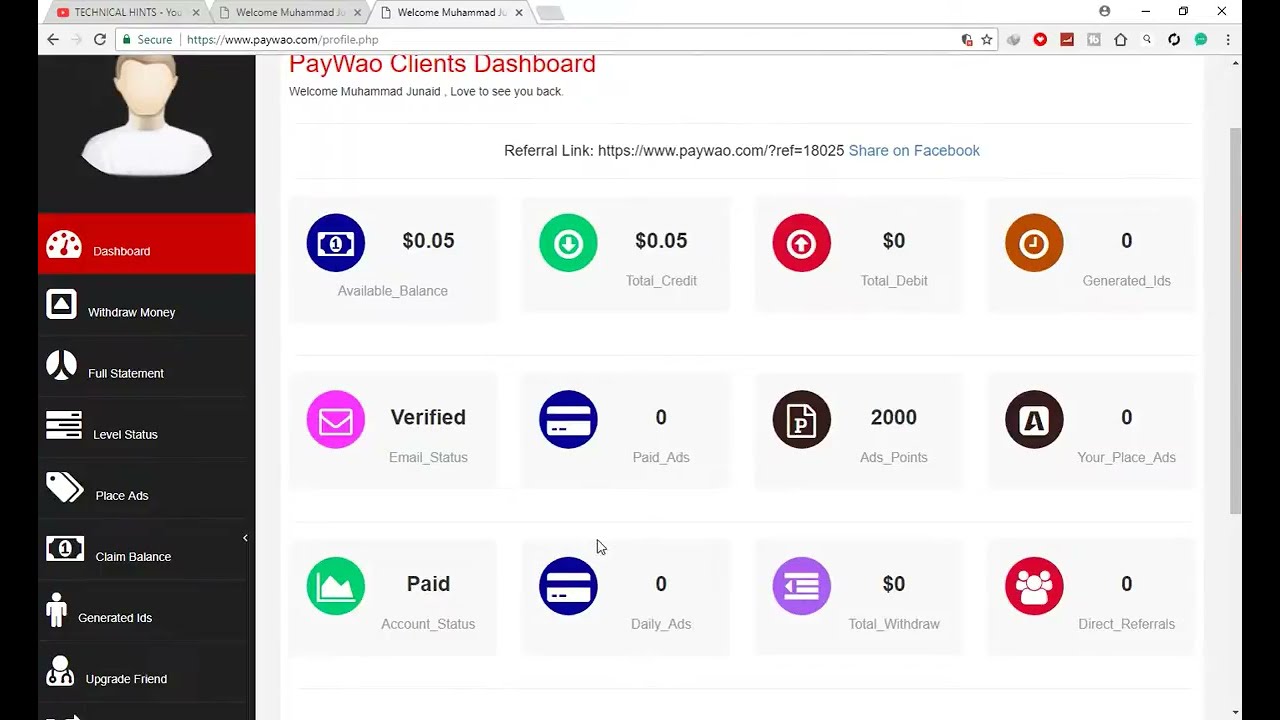Open a new browser tab
The image size is (1280, 720).
coord(550,13)
